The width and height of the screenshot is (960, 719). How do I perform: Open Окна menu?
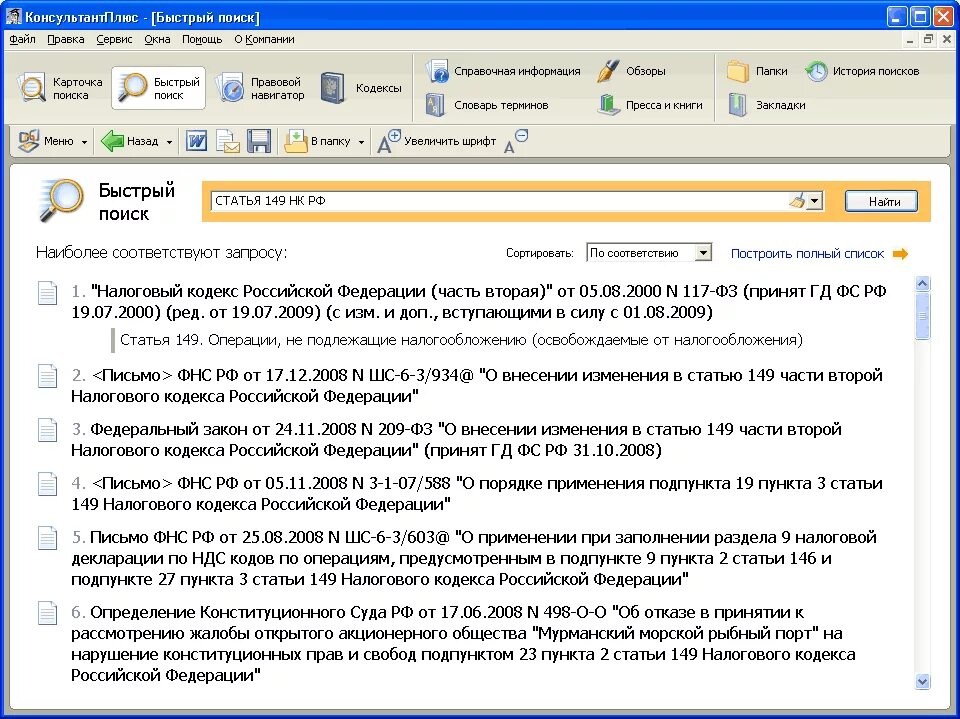click(157, 39)
